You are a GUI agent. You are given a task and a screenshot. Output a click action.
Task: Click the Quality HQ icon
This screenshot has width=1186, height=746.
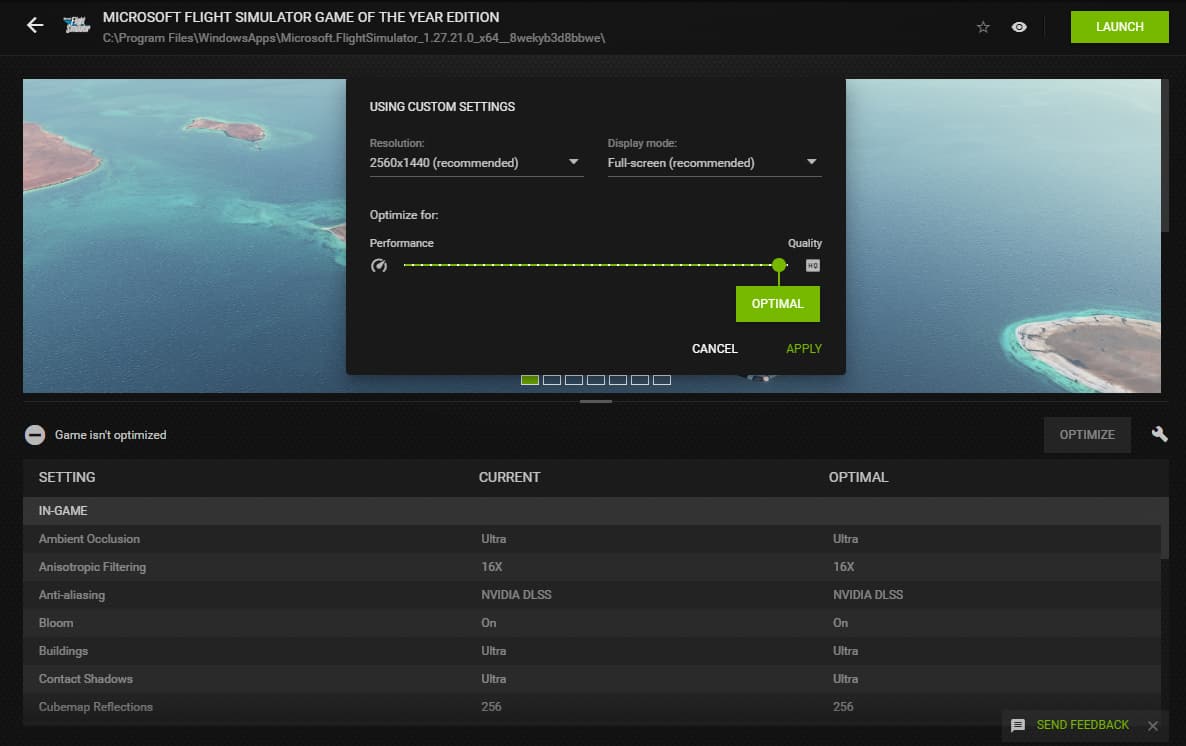tap(812, 266)
